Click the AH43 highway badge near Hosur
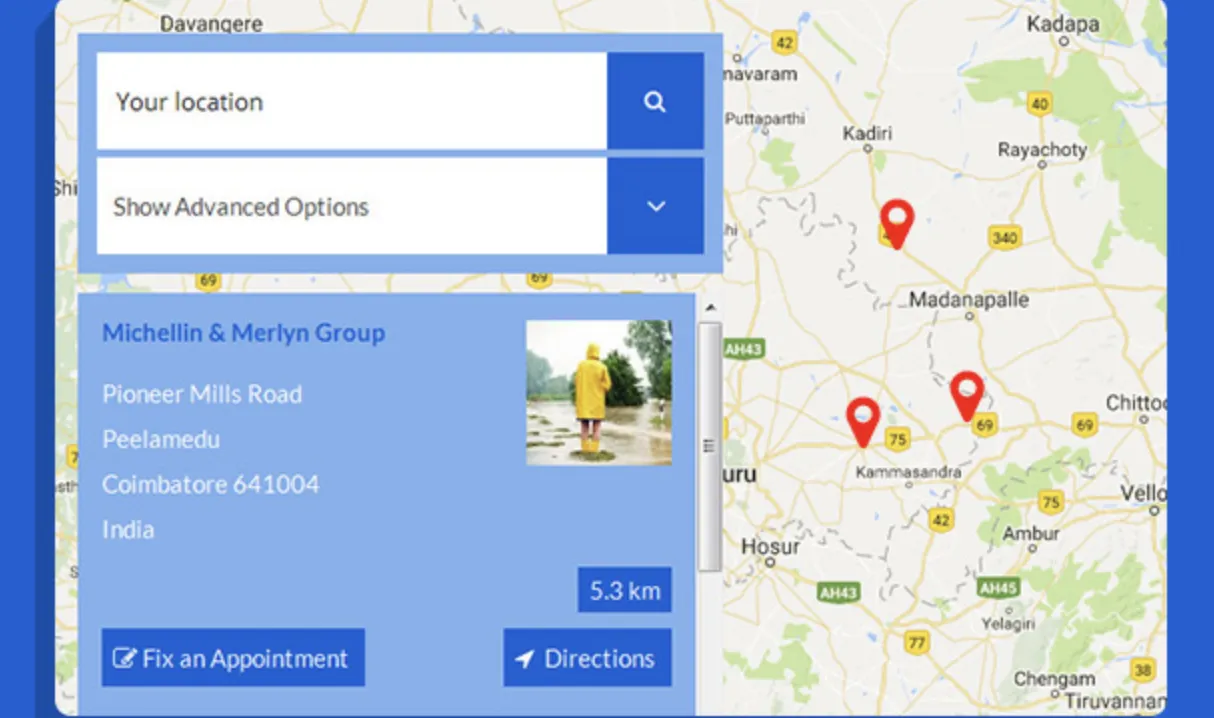Screen dimensions: 1214x718 pos(838,592)
